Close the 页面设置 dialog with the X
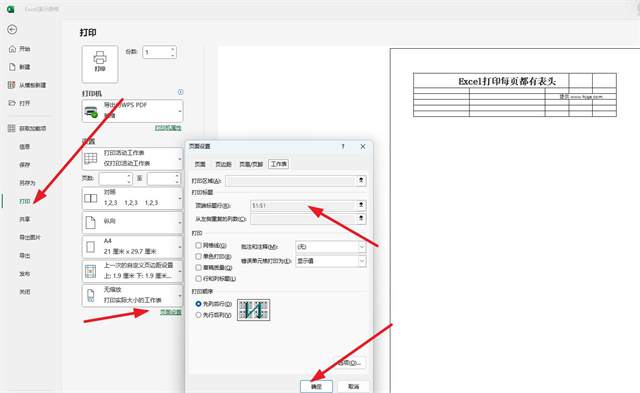The image size is (640, 393). point(363,146)
